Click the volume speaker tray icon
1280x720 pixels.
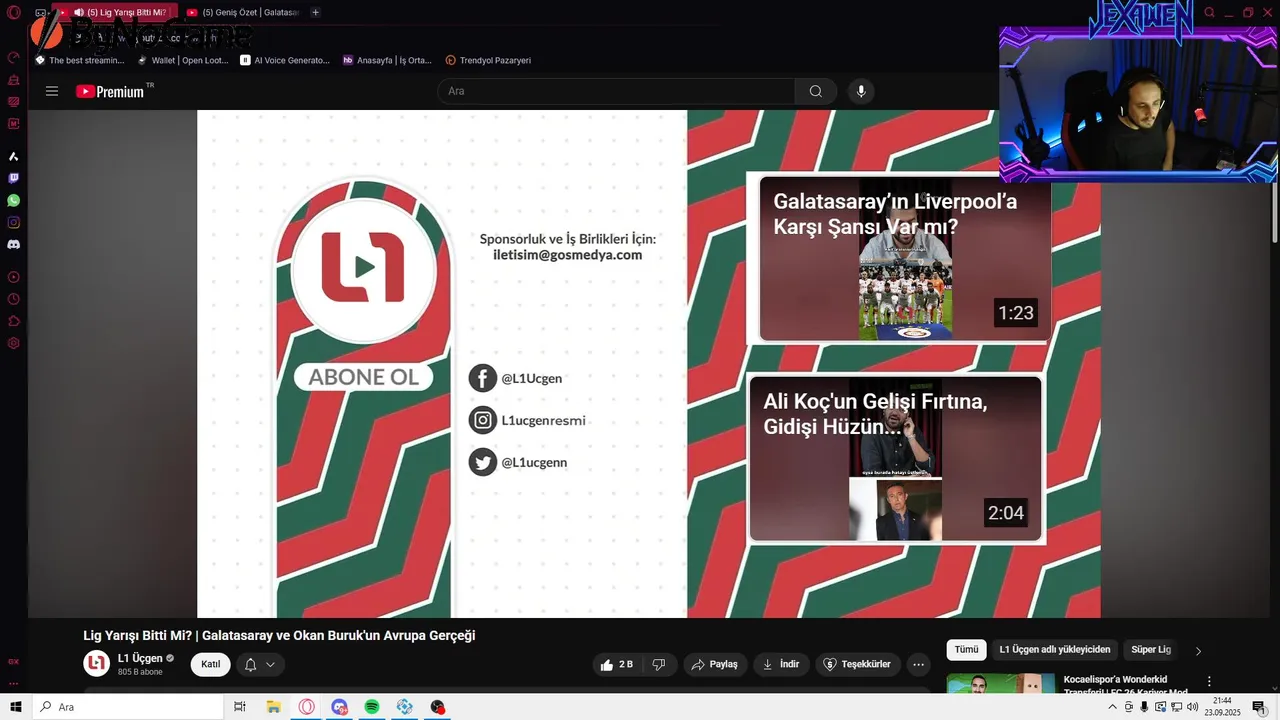(x=1193, y=707)
